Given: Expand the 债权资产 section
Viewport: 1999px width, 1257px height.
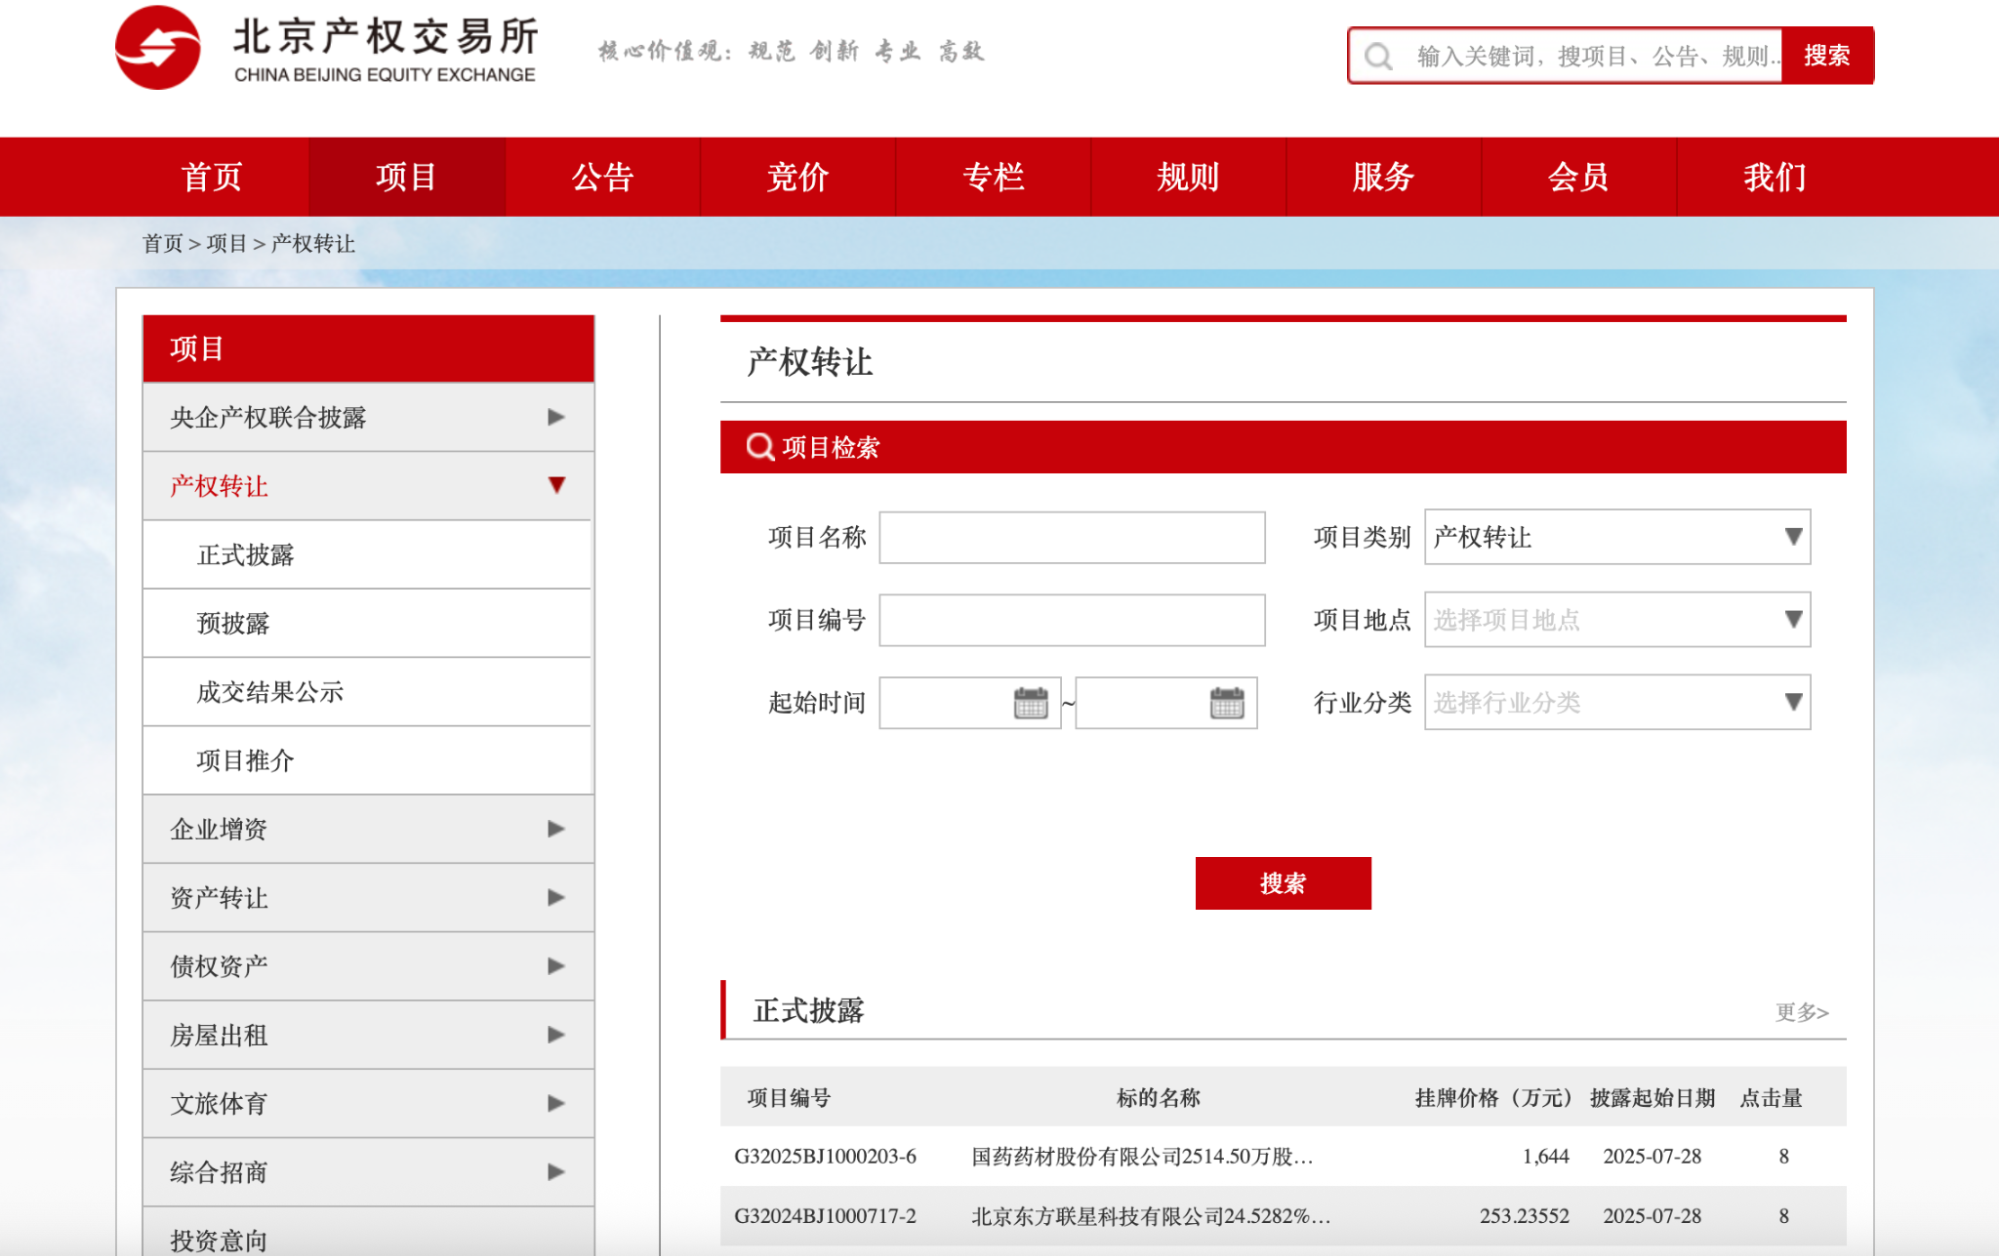Looking at the screenshot, I should (556, 966).
